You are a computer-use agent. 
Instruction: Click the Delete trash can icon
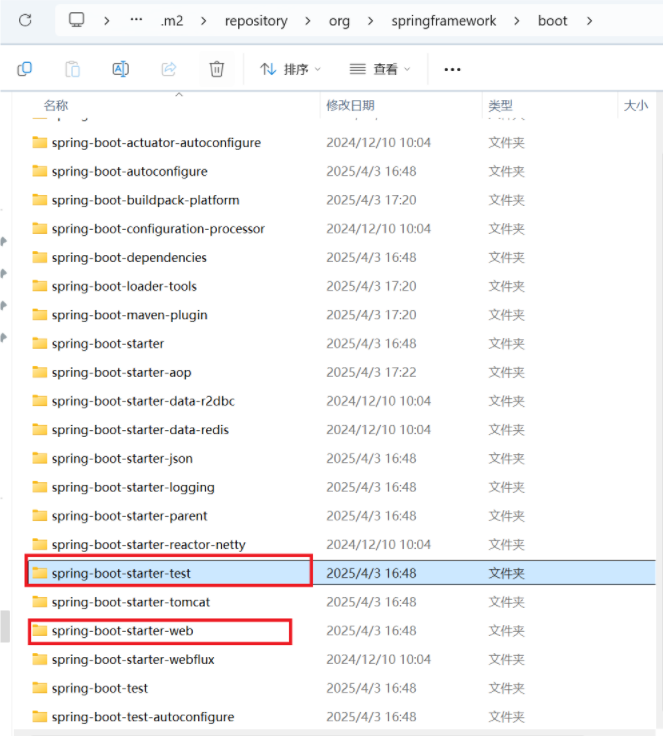(x=216, y=69)
